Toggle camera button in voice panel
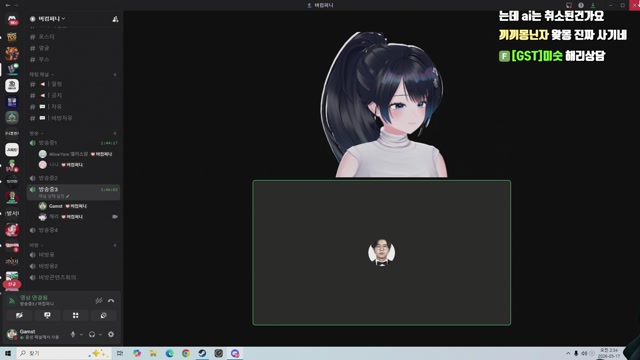This screenshot has height=360, width=640. point(19,316)
